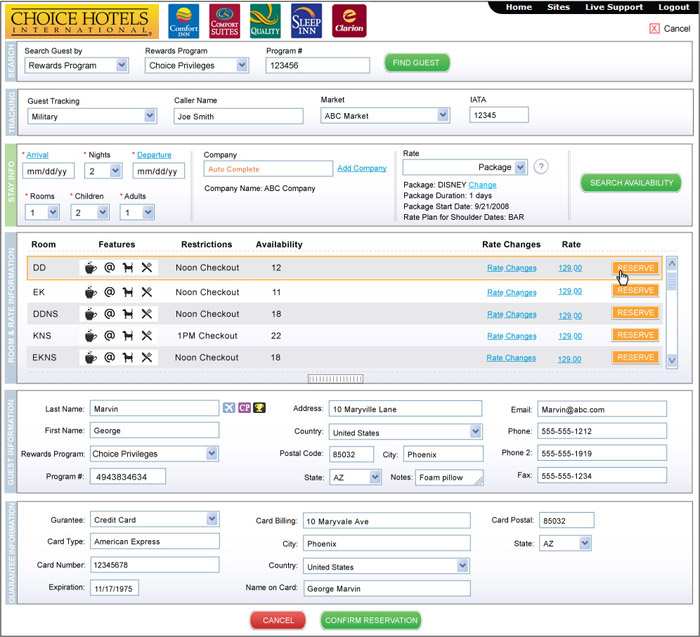Click the Card Number input field

click(154, 565)
